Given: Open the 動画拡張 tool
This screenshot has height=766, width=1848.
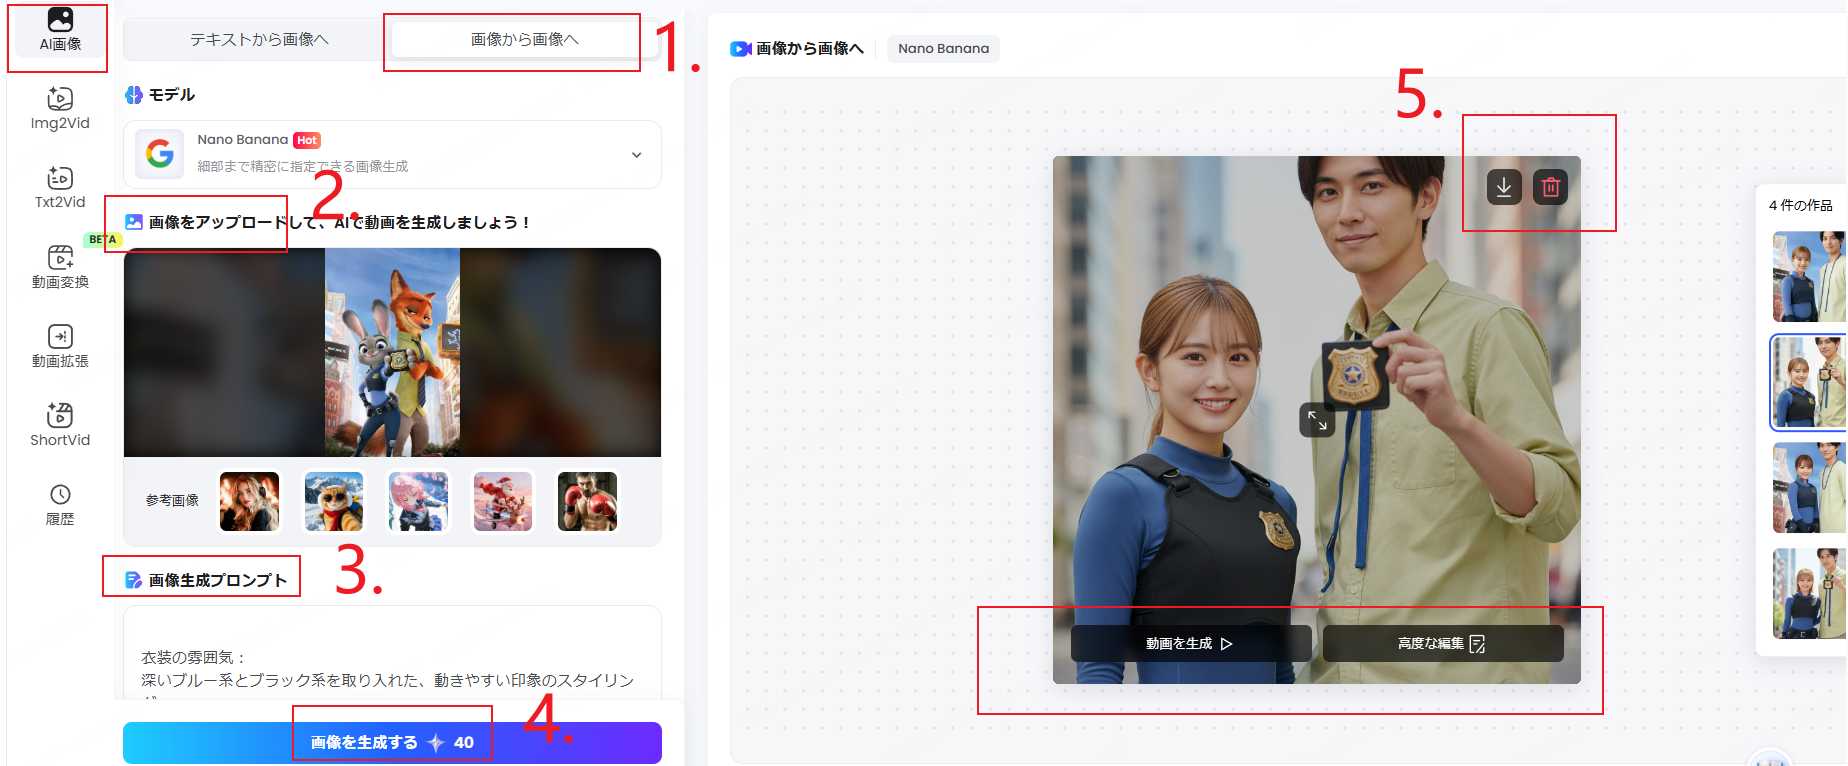Looking at the screenshot, I should [60, 346].
